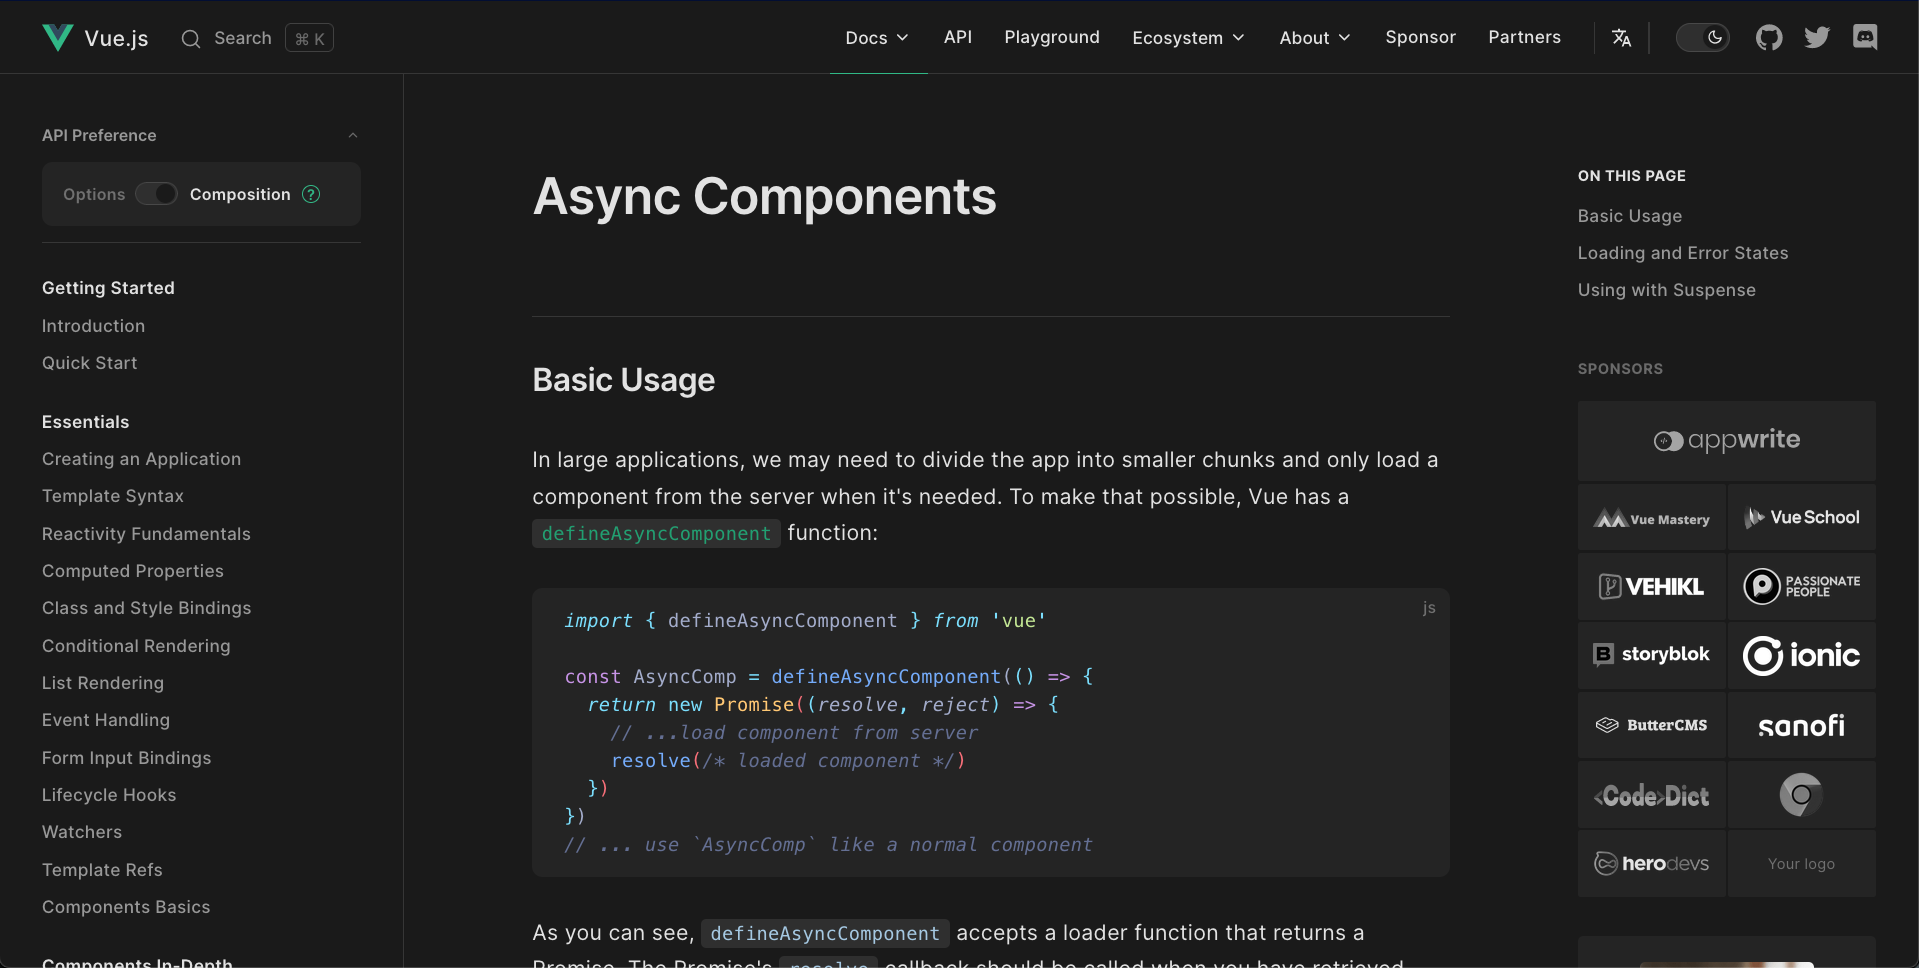The image size is (1919, 968).
Task: Open the API nav item
Action: tap(958, 37)
